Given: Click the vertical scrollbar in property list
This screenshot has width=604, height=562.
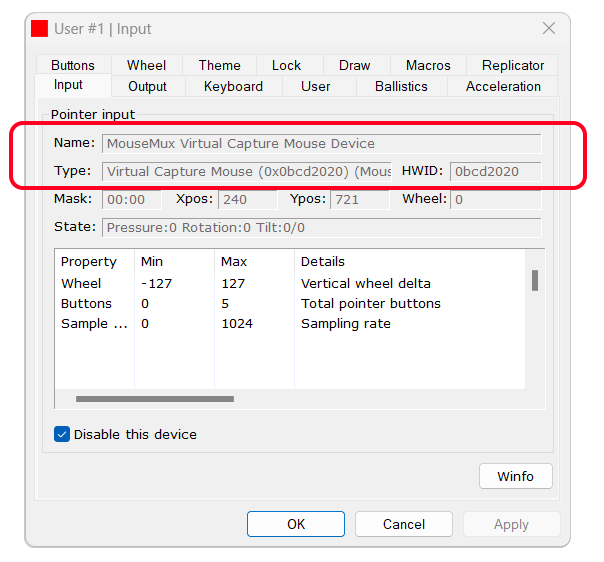Looking at the screenshot, I should [x=535, y=280].
